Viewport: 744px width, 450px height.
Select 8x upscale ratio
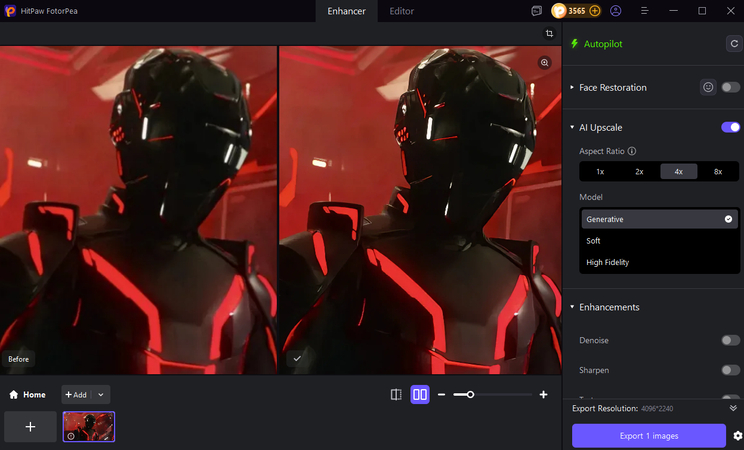(718, 171)
